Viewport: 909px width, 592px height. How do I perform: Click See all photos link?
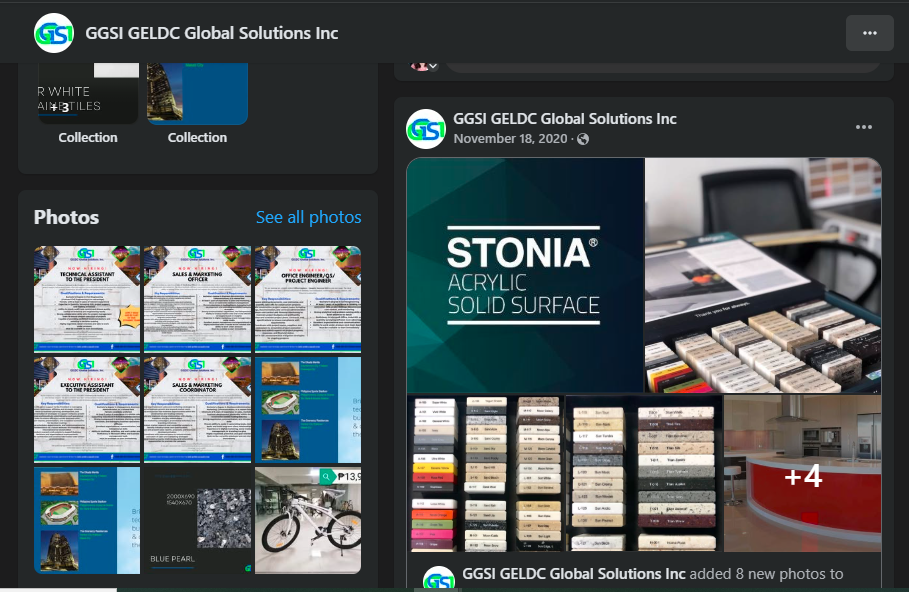(x=308, y=217)
